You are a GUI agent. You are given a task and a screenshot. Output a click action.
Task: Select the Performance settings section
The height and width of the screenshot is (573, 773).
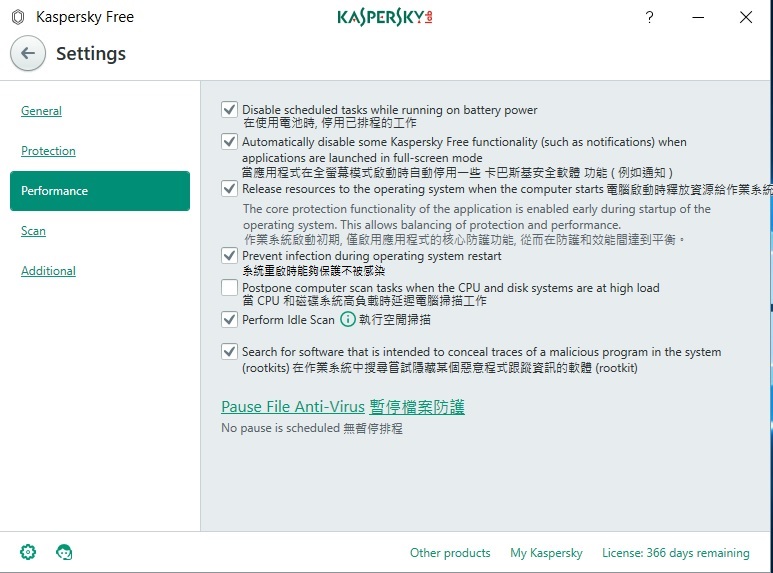(x=100, y=191)
